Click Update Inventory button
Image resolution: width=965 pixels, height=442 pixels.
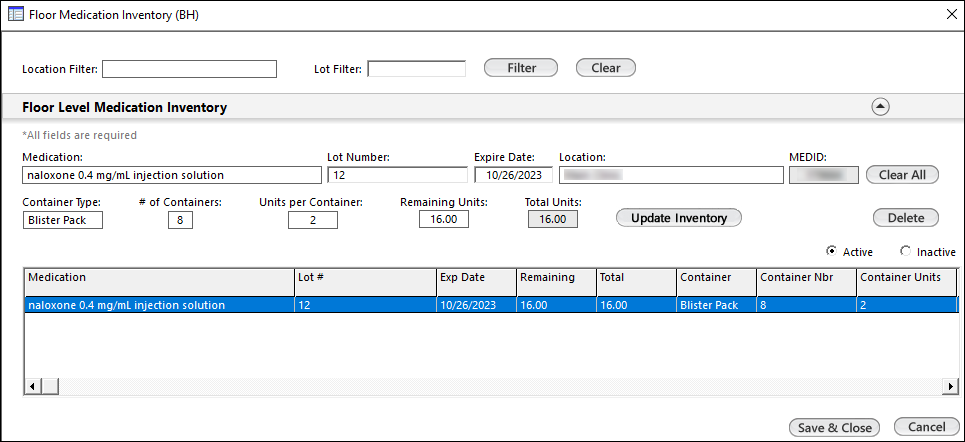click(x=678, y=218)
